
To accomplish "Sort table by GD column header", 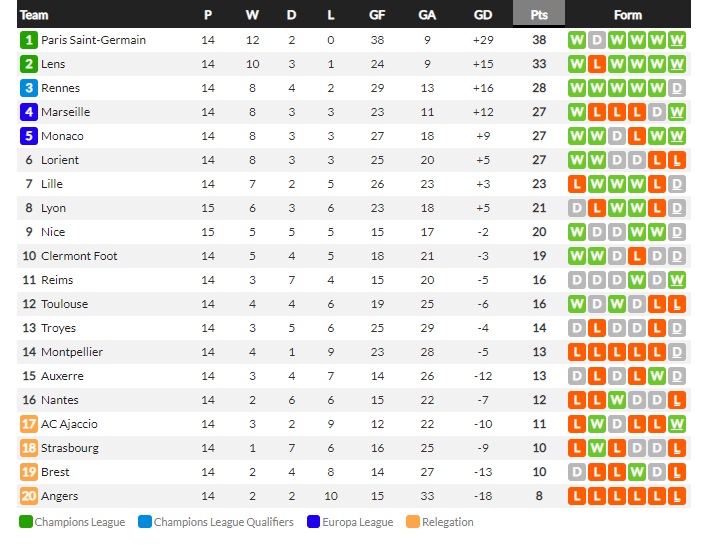I will [483, 15].
